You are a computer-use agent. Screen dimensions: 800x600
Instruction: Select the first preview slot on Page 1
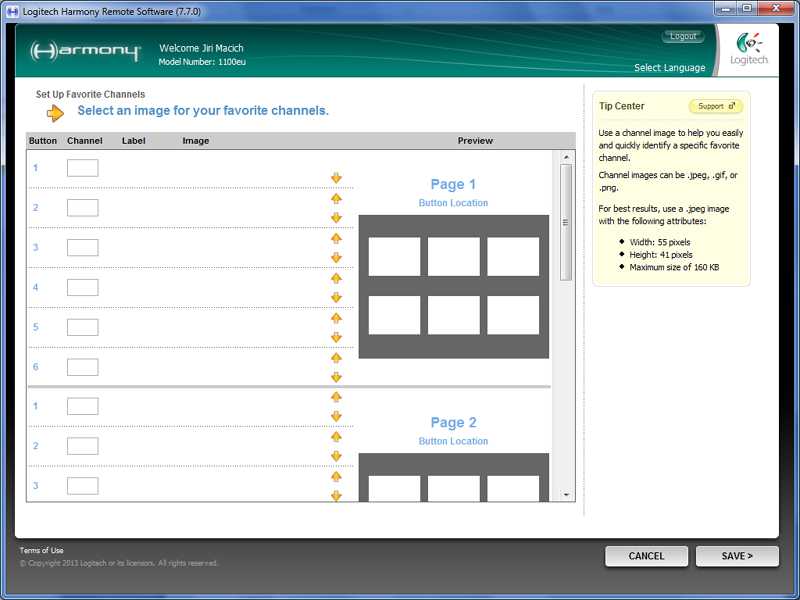(x=394, y=257)
